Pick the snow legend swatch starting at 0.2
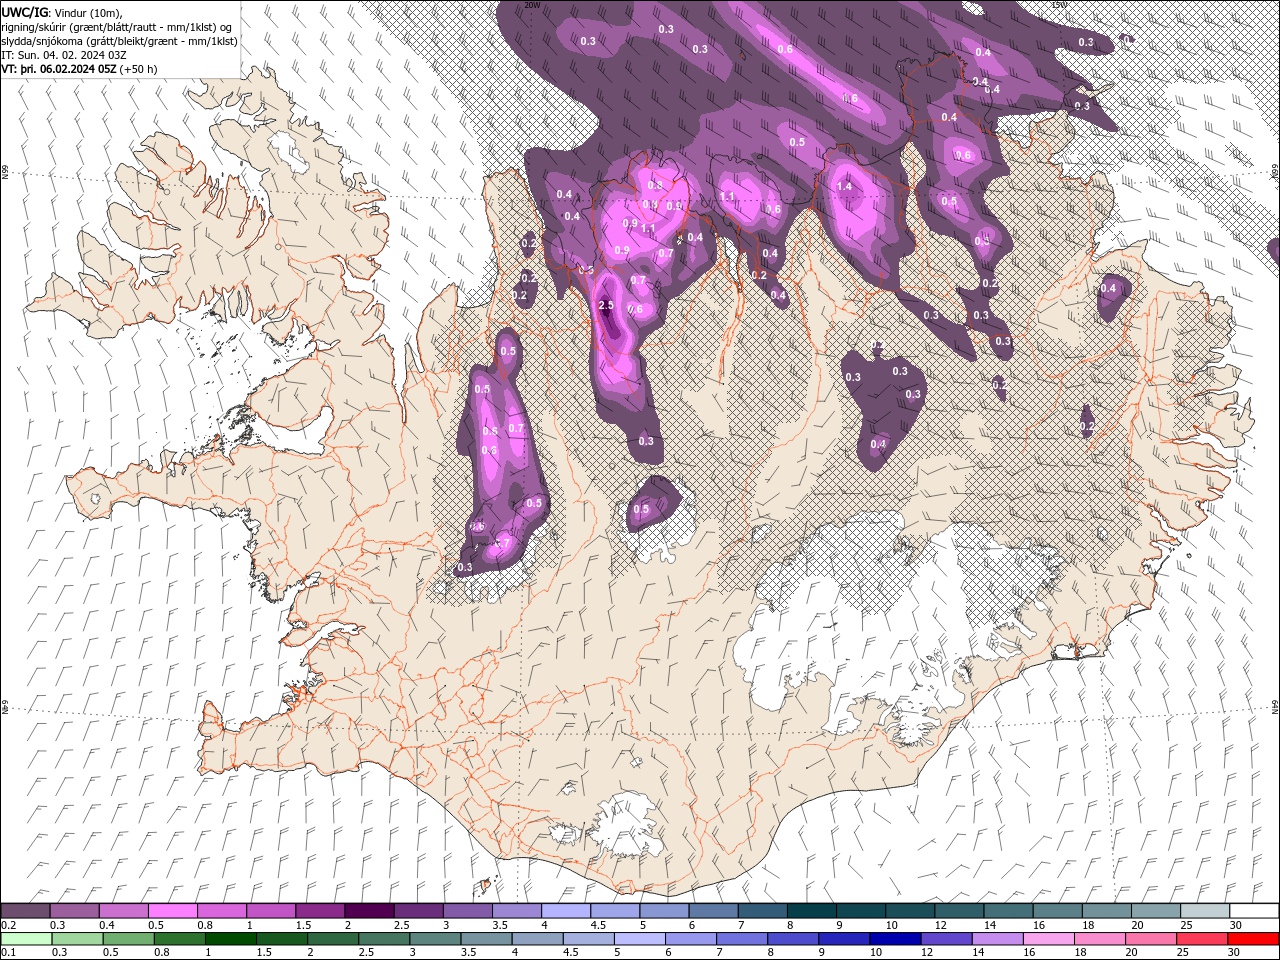The width and height of the screenshot is (1280, 960). pos(25,911)
